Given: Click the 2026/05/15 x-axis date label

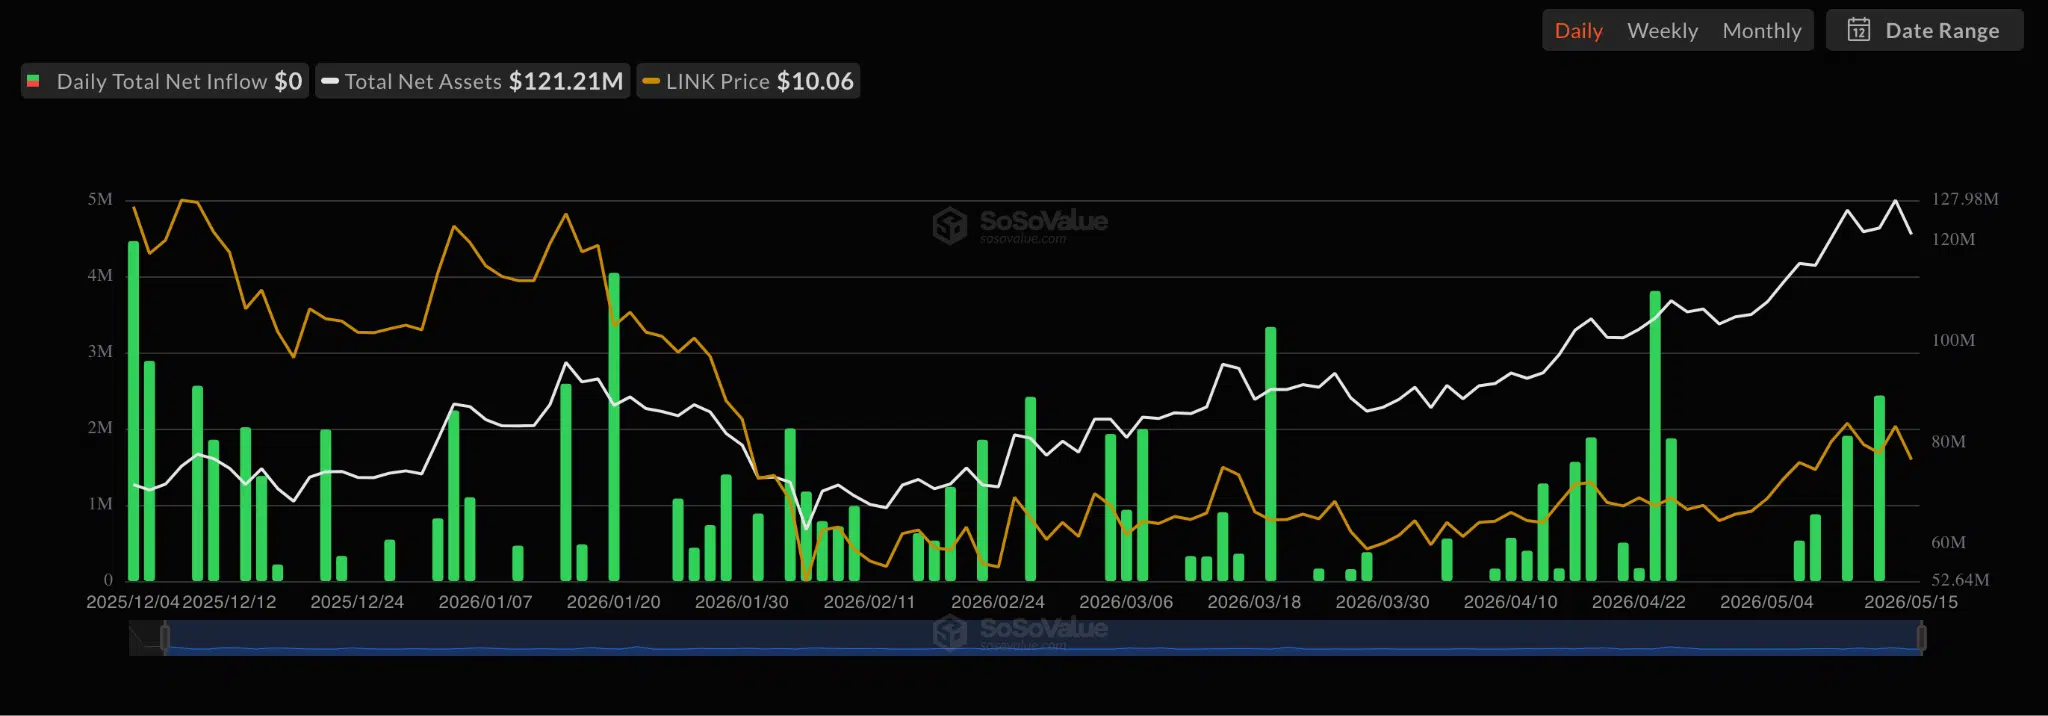Looking at the screenshot, I should (x=1911, y=602).
